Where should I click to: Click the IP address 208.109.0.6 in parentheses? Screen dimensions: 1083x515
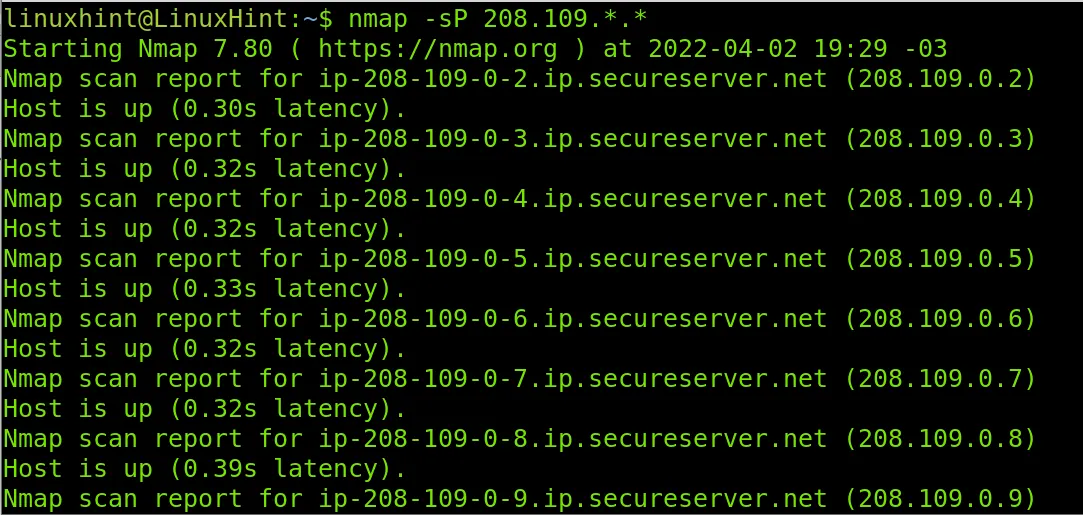click(941, 318)
